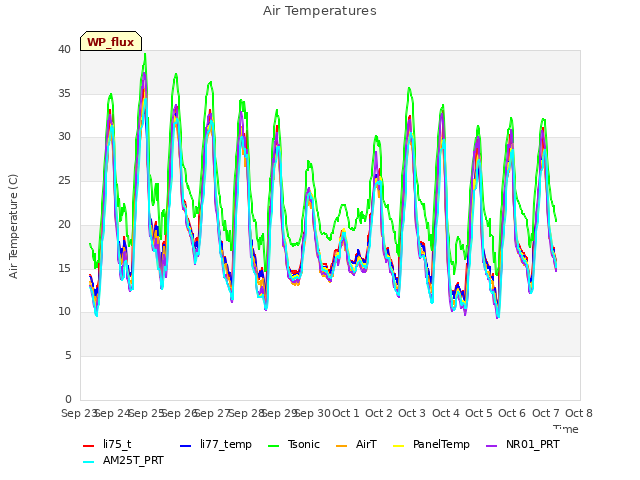Click the Oct 1 x-axis label
640x480 pixels.
(x=346, y=413)
